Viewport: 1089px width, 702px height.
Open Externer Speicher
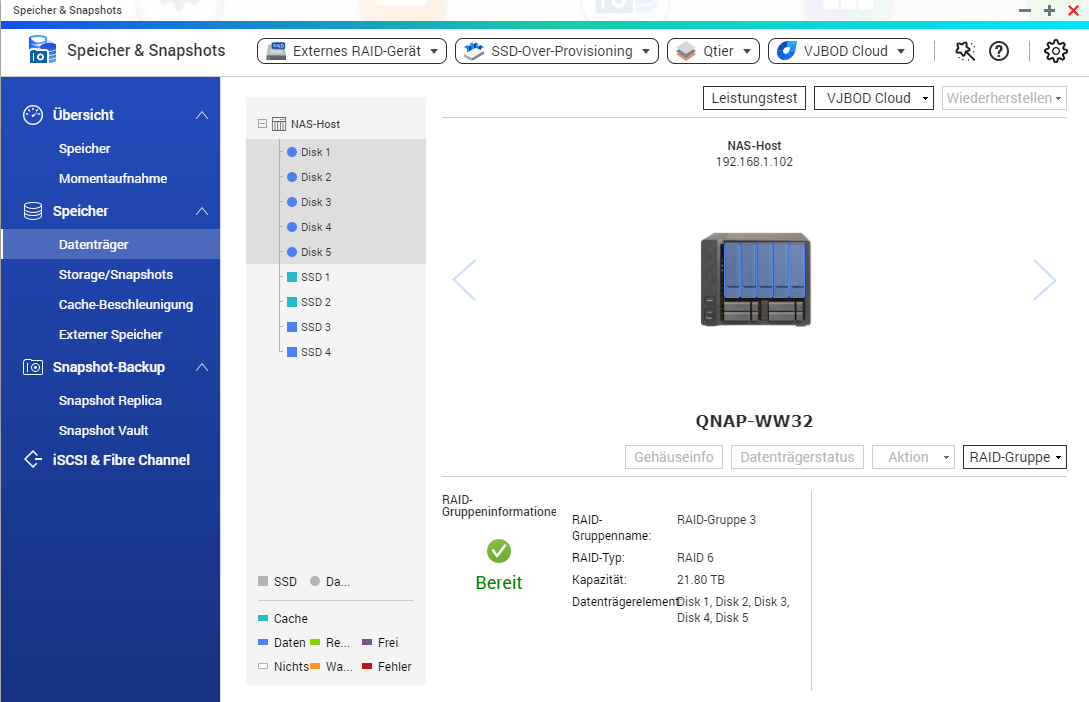pos(110,334)
